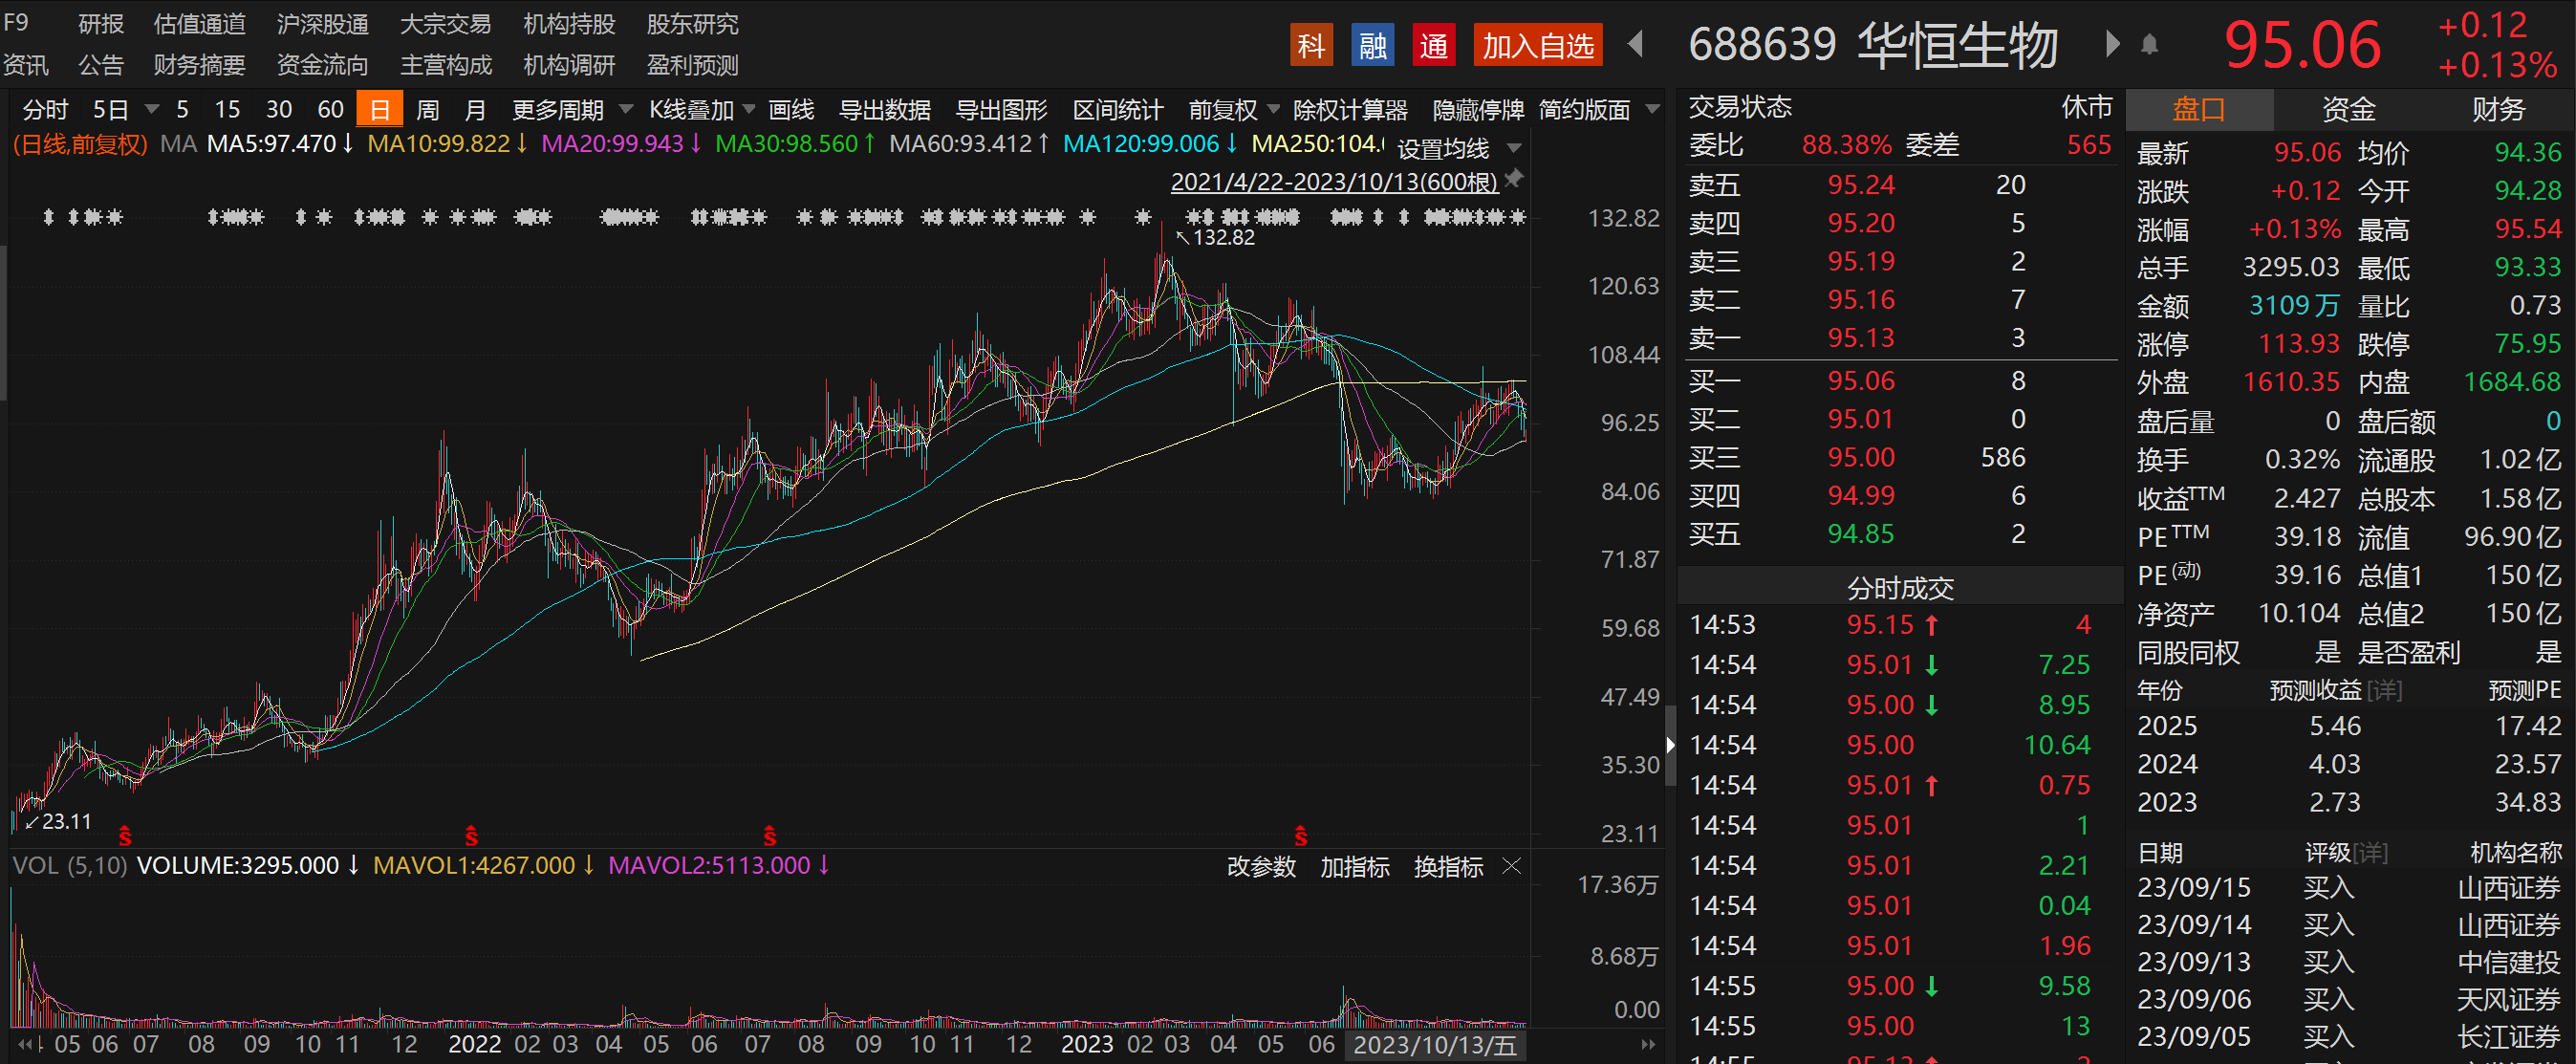This screenshot has width=2576, height=1064.
Task: Click the blue 融 badge icon
Action: [x=1372, y=46]
